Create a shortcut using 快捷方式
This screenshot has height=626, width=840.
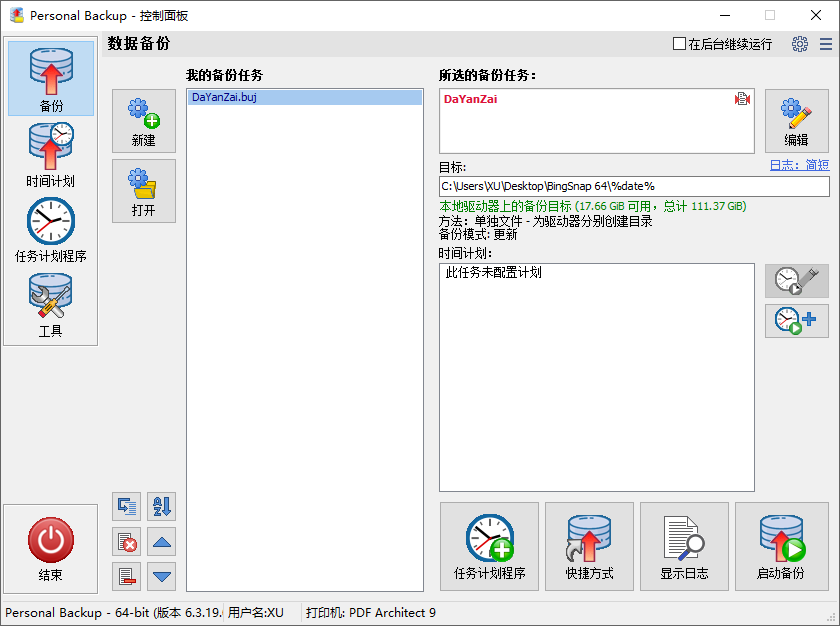[x=589, y=546]
